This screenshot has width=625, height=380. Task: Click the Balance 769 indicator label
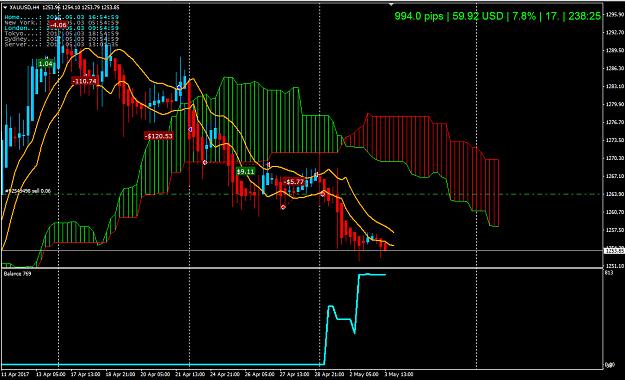coord(18,274)
